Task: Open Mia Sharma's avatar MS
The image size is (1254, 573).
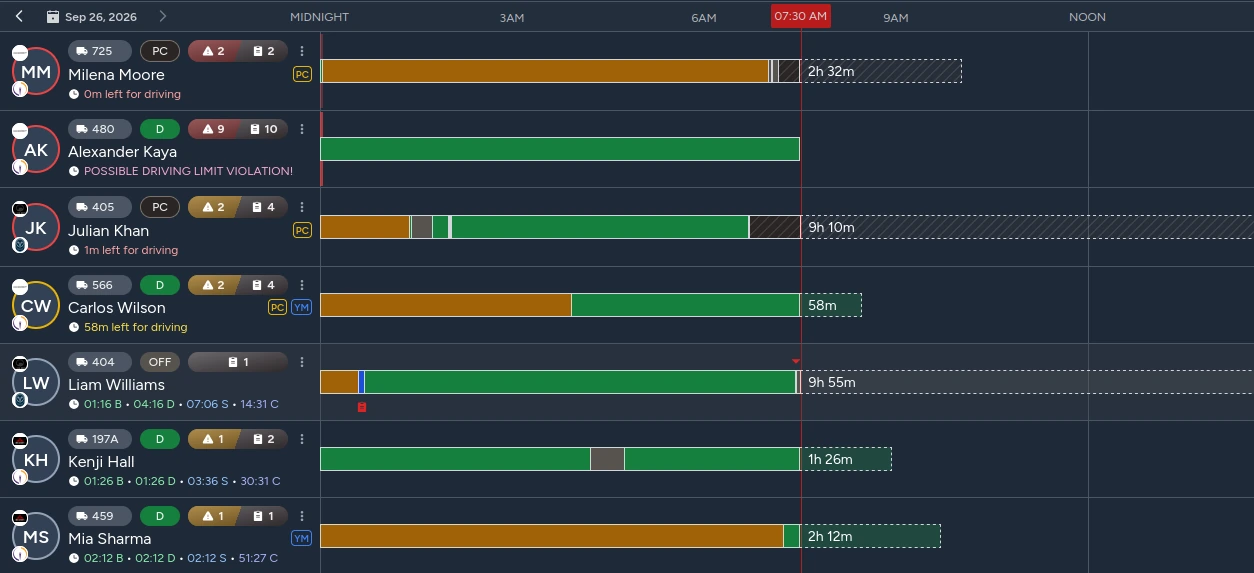Action: [36, 537]
